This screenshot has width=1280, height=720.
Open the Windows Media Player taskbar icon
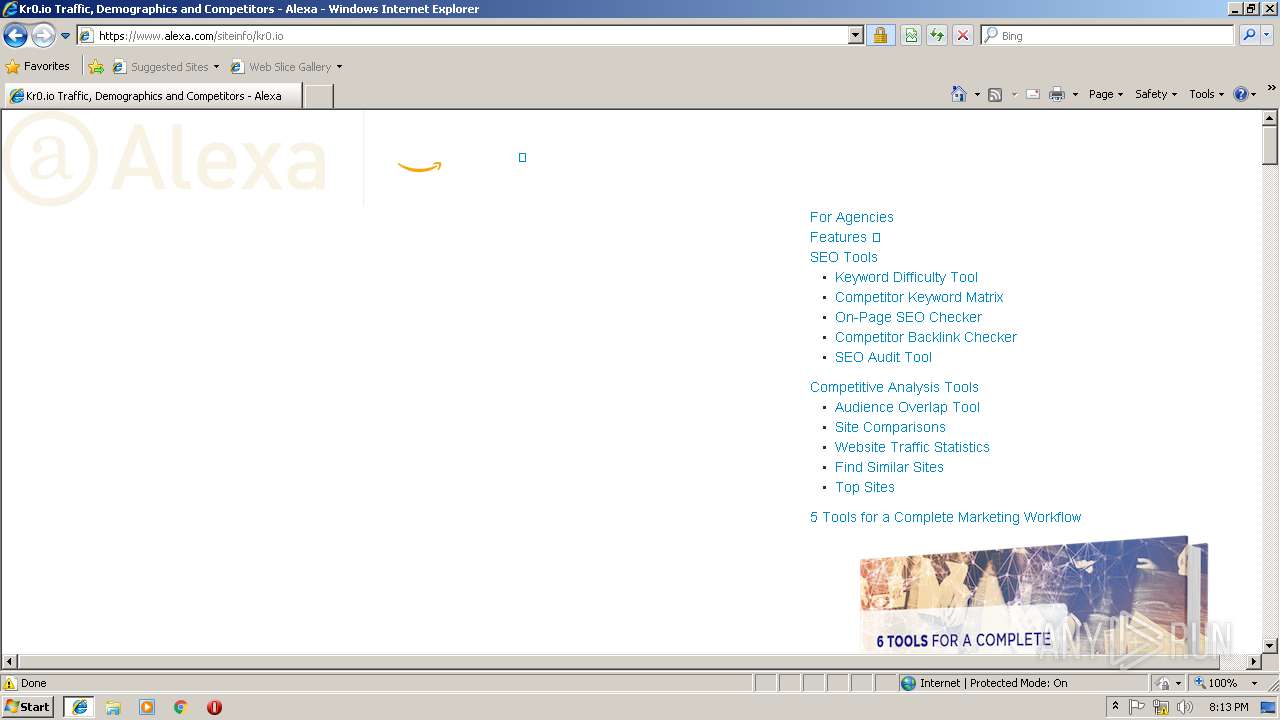click(147, 707)
